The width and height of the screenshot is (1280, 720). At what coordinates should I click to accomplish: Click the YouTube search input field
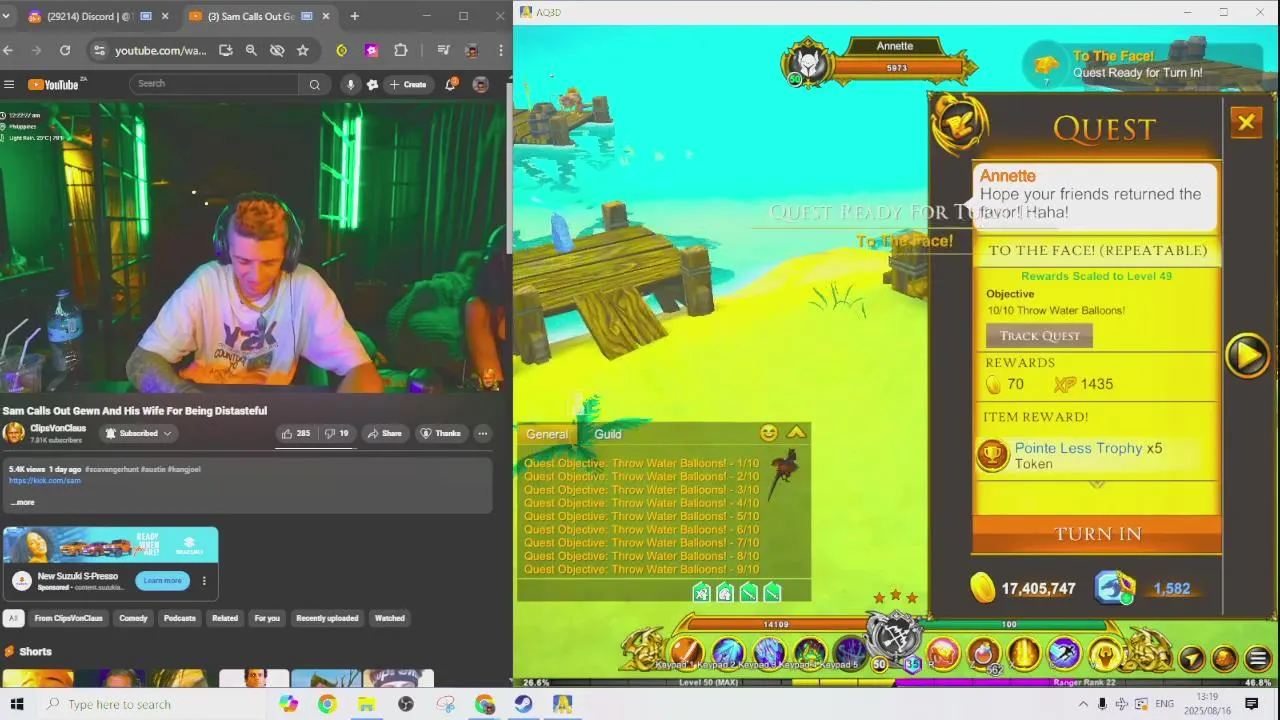point(214,84)
